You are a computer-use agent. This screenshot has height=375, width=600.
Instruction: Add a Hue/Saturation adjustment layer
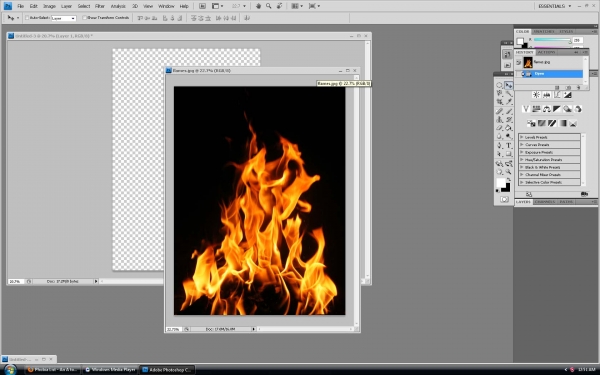(x=536, y=109)
